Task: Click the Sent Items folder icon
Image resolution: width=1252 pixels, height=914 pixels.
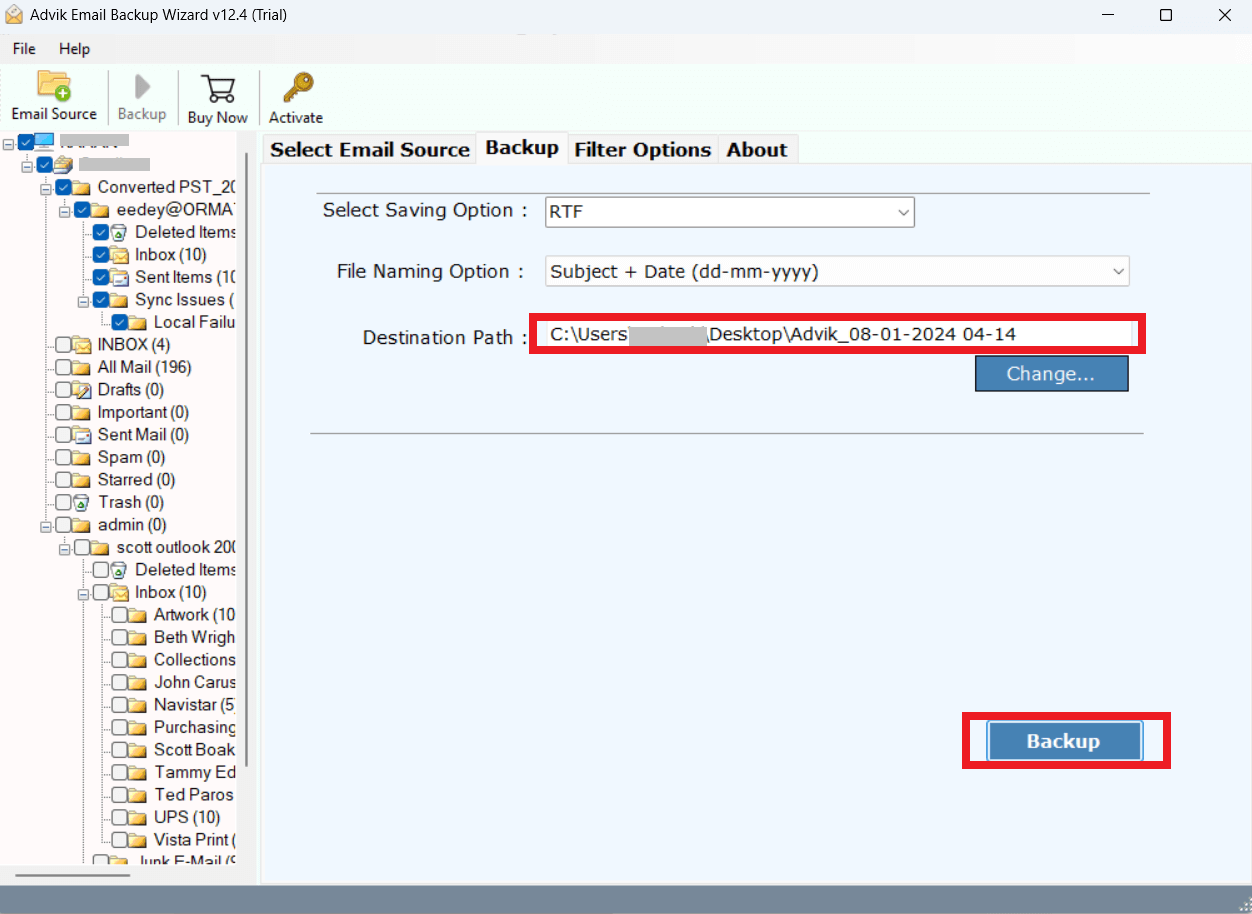Action: point(119,277)
